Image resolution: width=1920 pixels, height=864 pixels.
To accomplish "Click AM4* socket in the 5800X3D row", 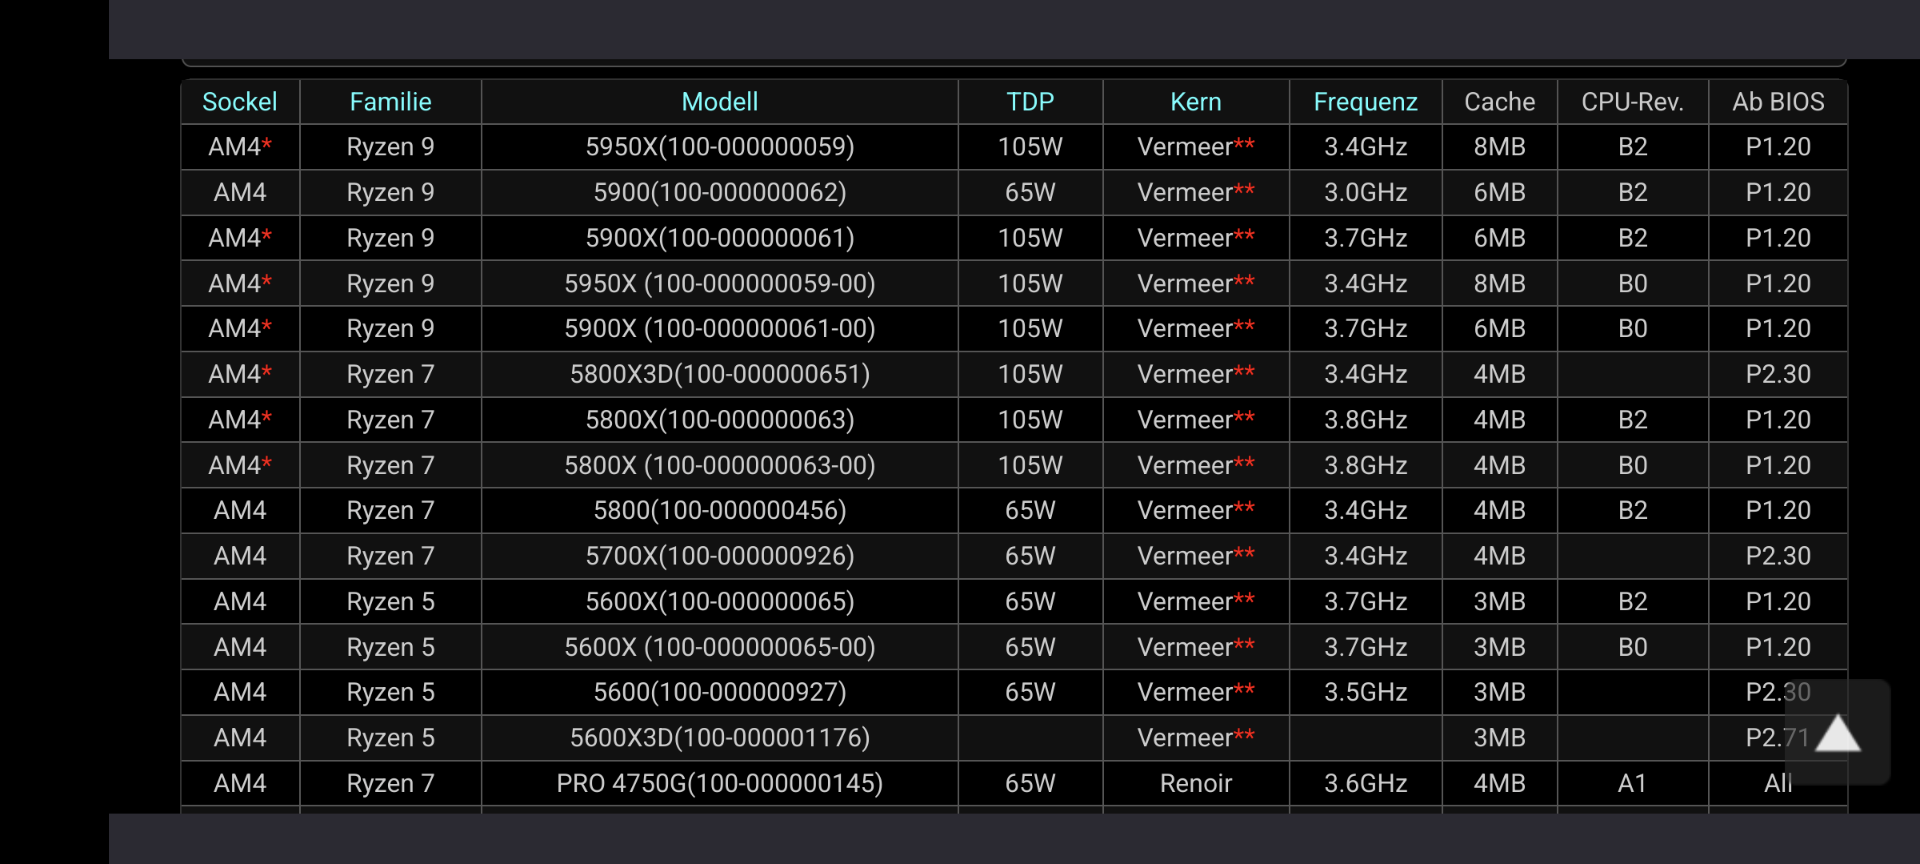I will click(x=240, y=374).
